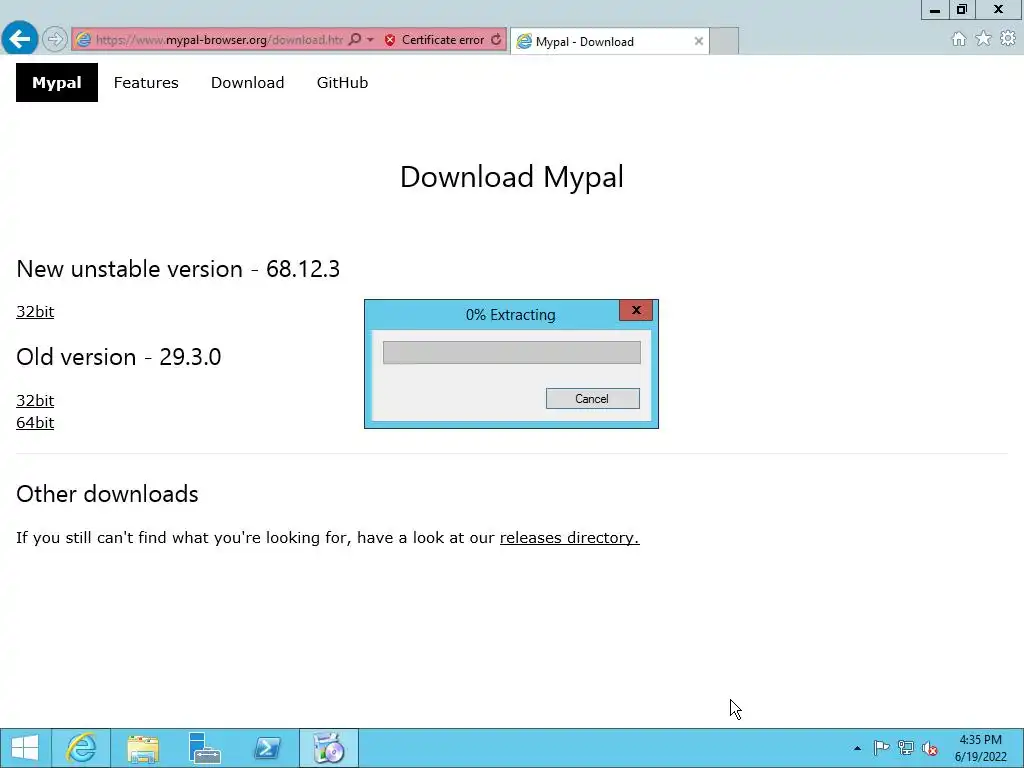Click the search magnifier in address bar

pos(355,39)
